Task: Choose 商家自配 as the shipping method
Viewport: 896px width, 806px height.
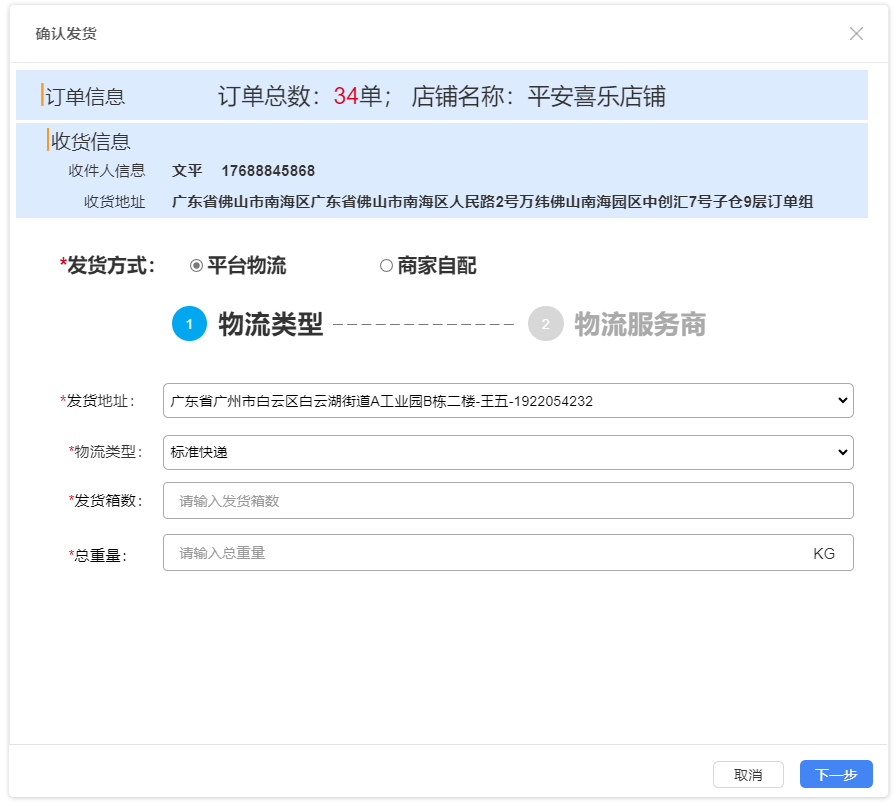Action: [x=386, y=266]
